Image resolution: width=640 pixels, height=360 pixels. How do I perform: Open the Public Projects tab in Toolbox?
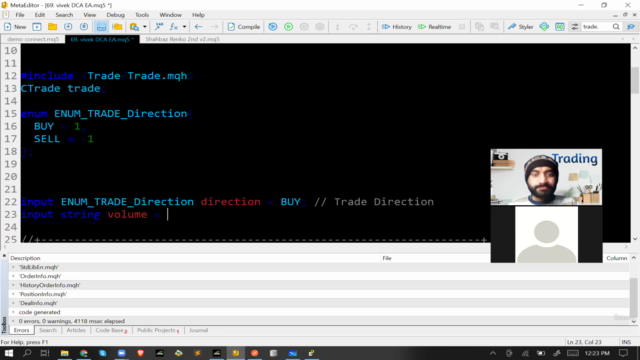click(158, 330)
